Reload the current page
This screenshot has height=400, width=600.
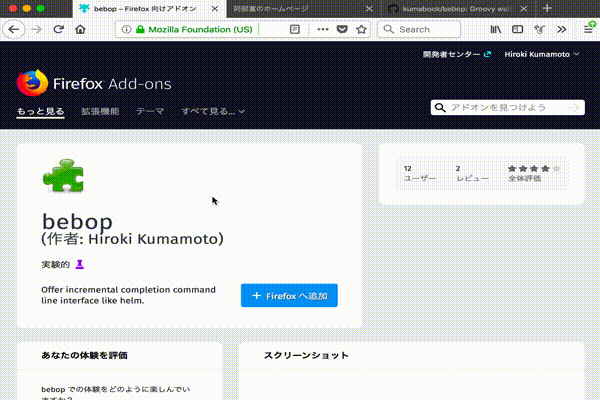point(59,29)
